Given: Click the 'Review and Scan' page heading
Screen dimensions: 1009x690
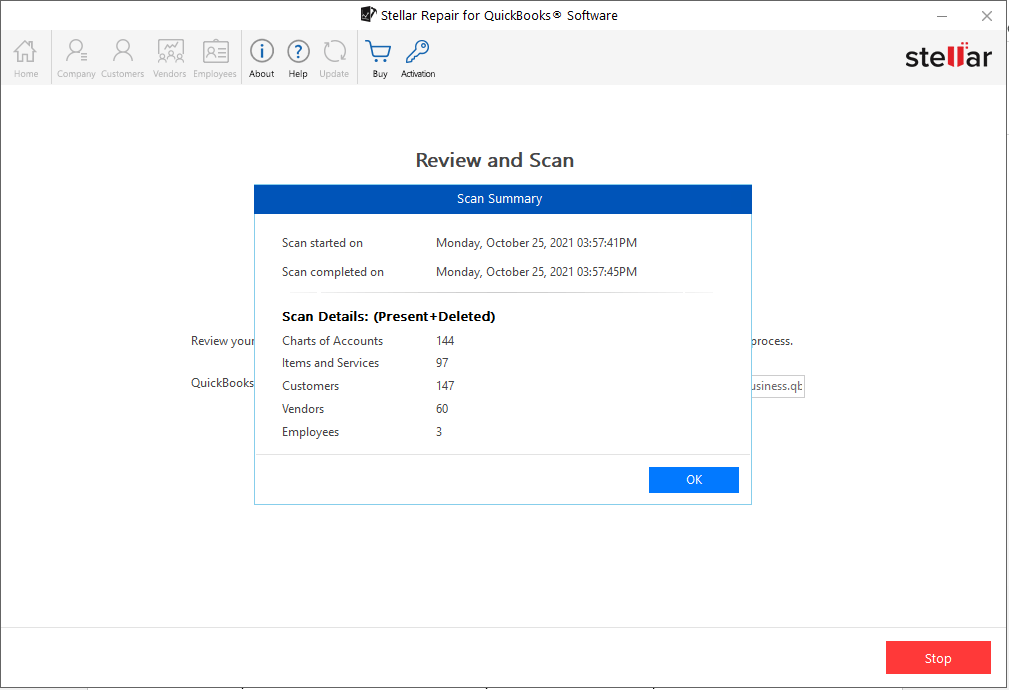Looking at the screenshot, I should [x=494, y=160].
